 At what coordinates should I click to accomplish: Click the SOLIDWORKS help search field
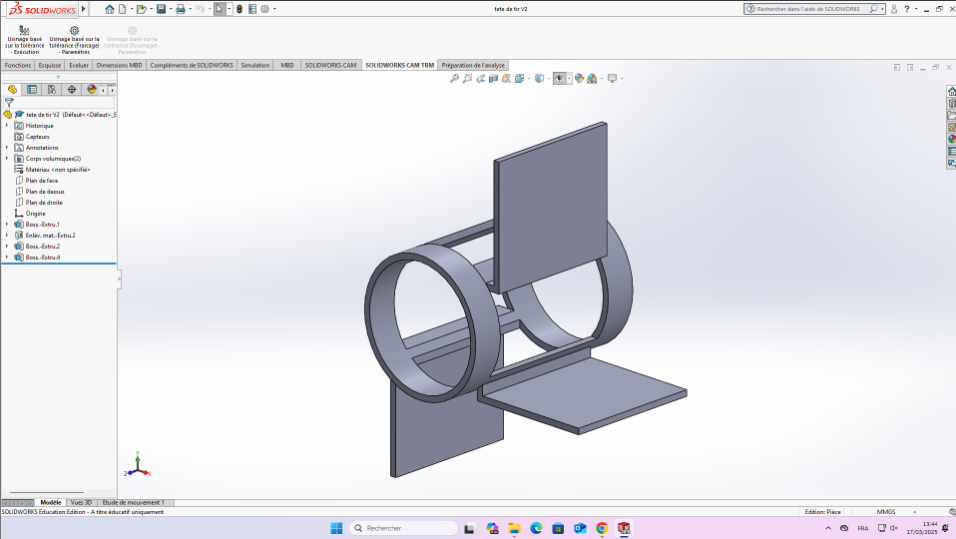click(x=810, y=9)
